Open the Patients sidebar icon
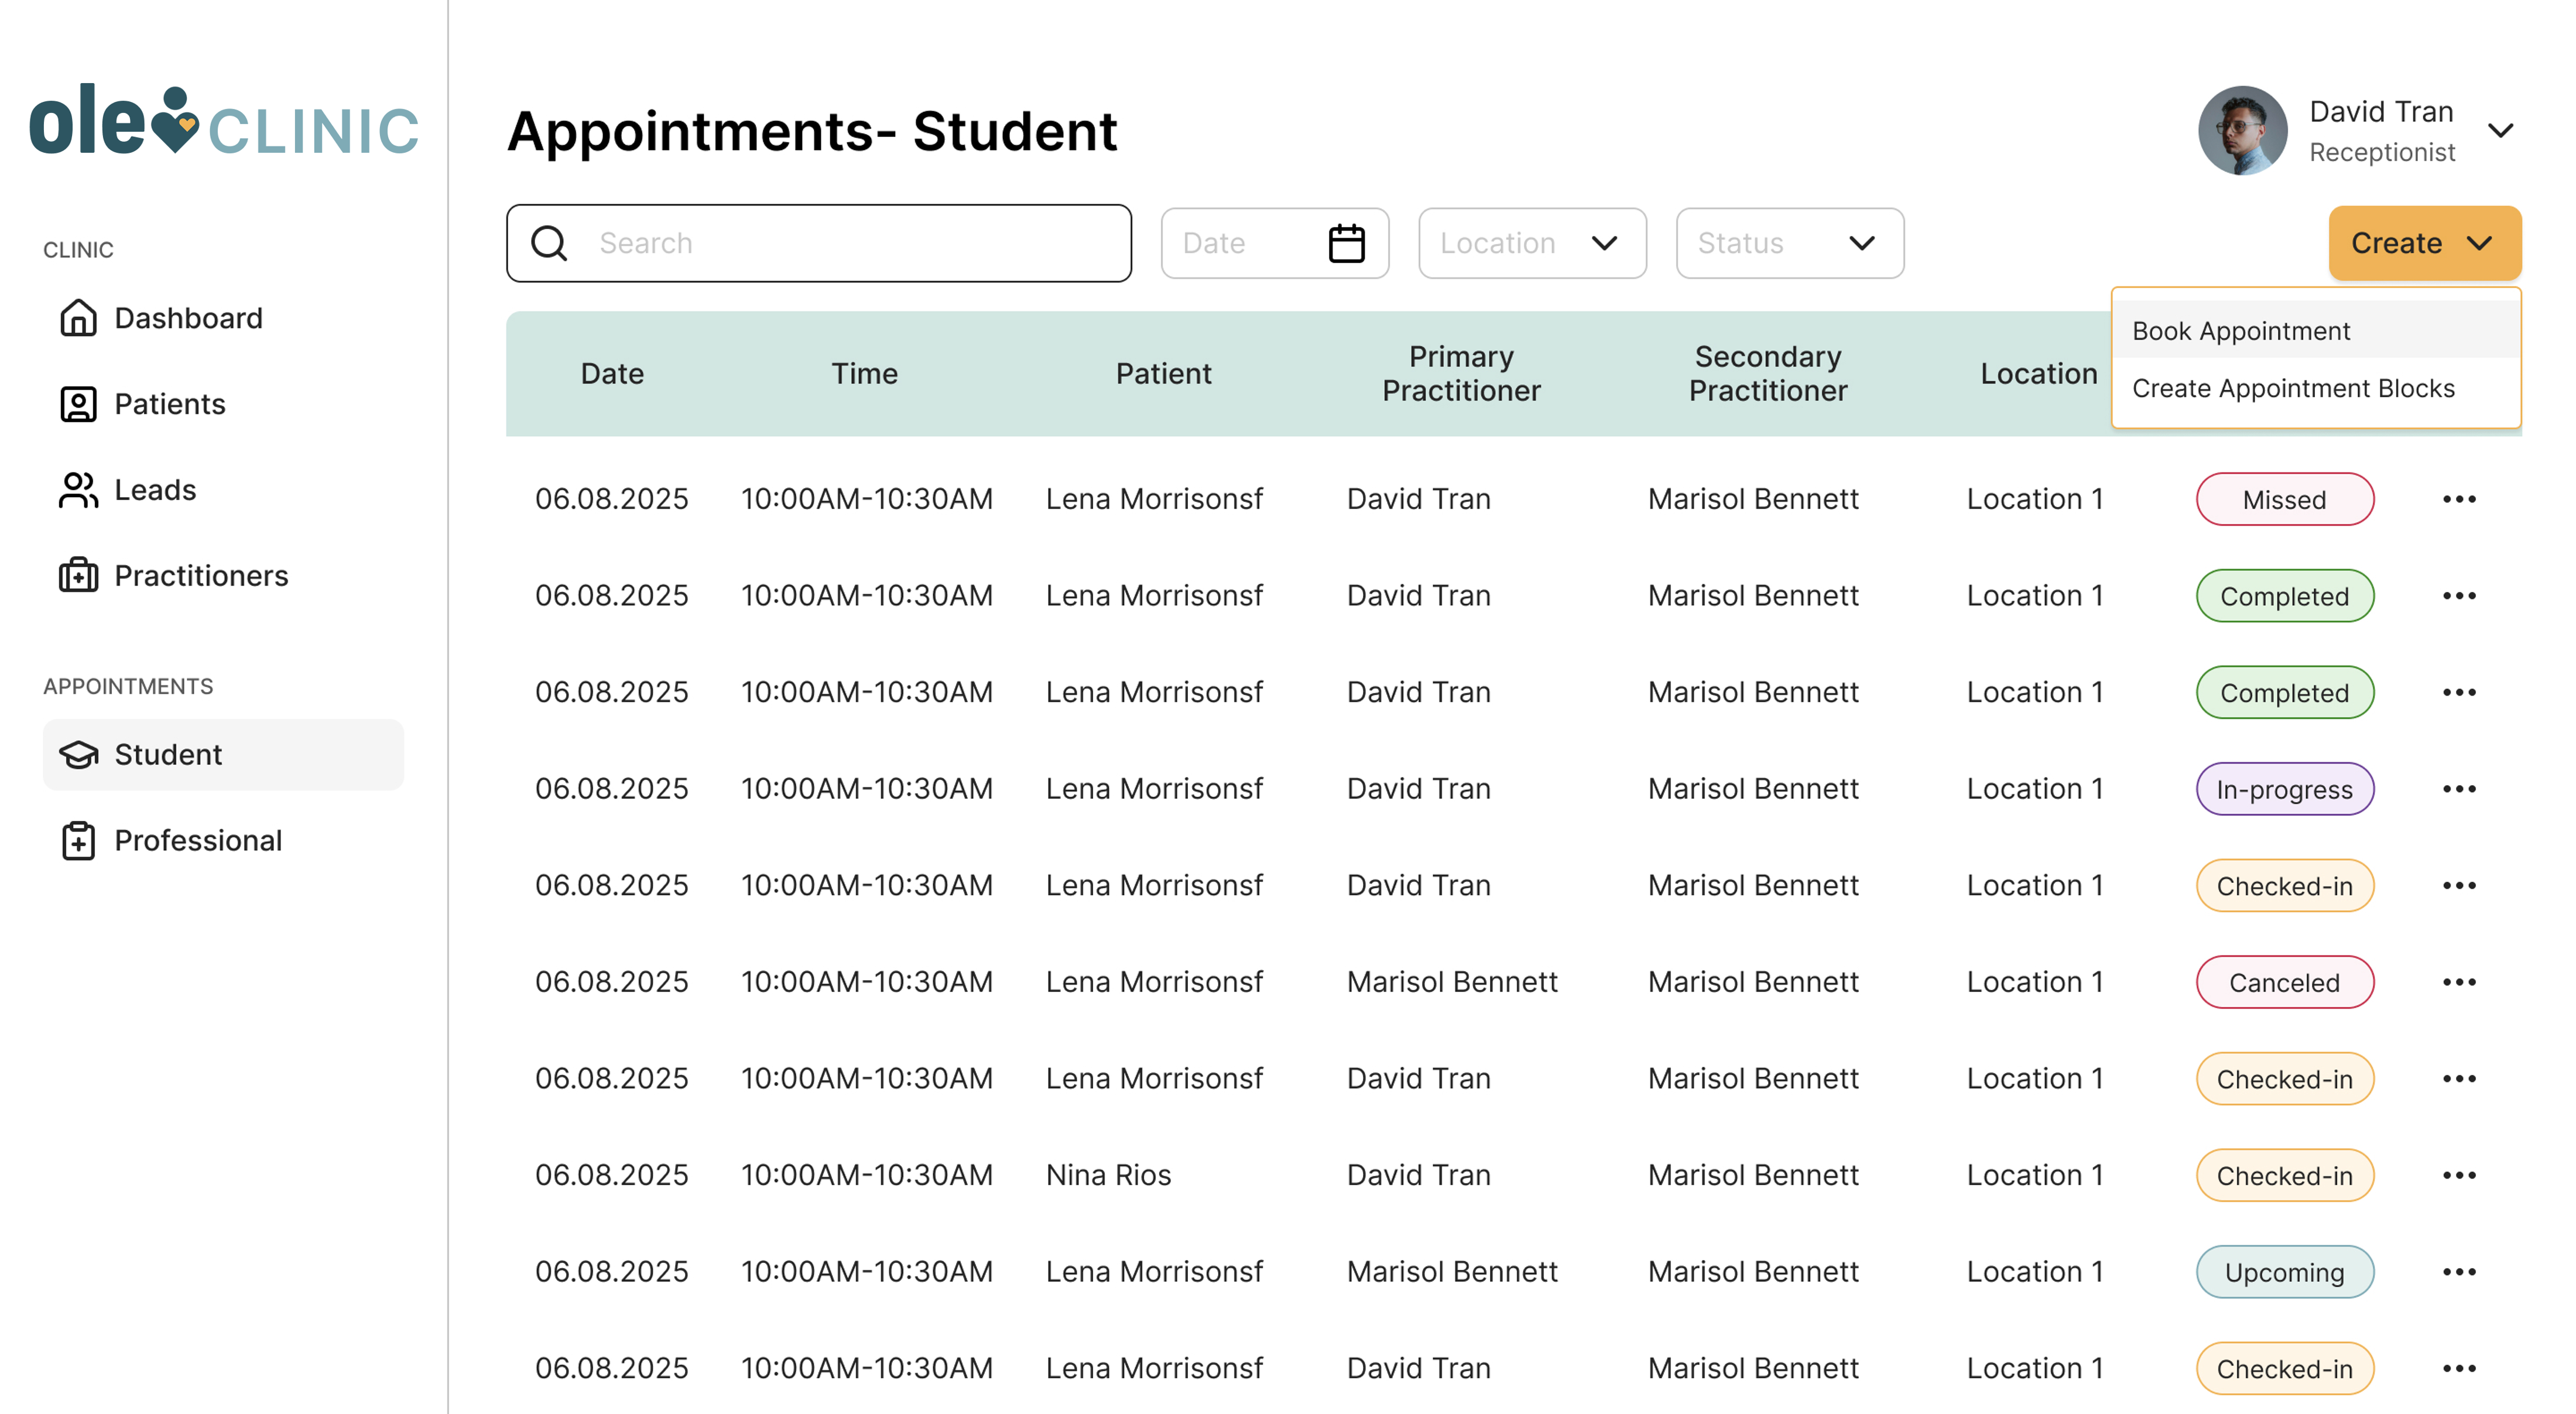The image size is (2576, 1414). 78,404
